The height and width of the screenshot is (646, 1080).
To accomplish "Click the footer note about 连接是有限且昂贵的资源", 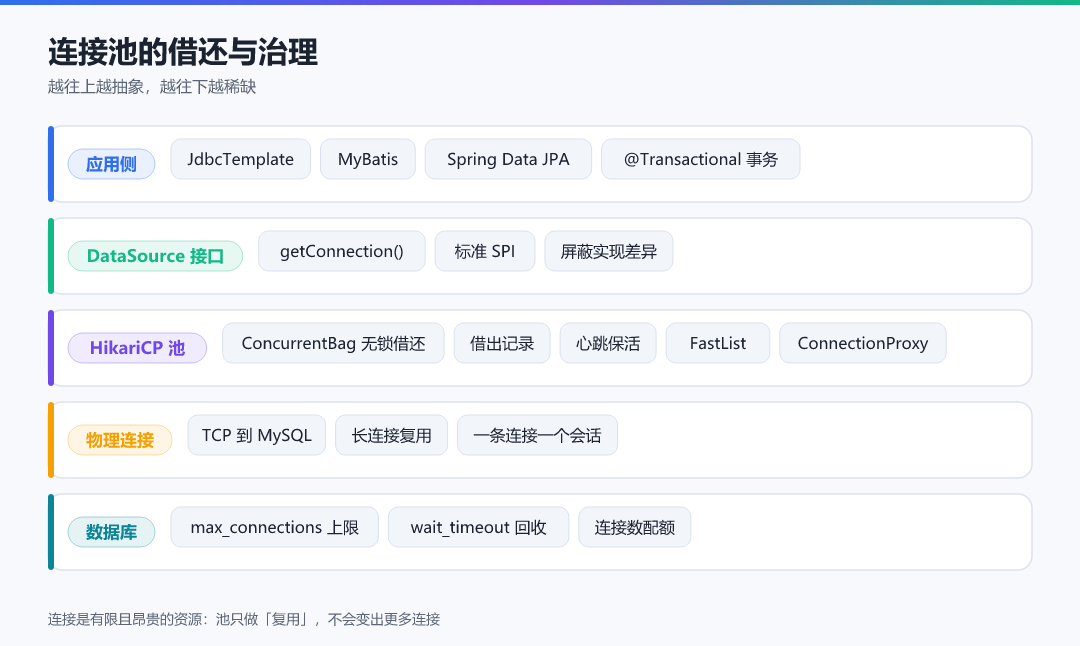I will pos(244,619).
